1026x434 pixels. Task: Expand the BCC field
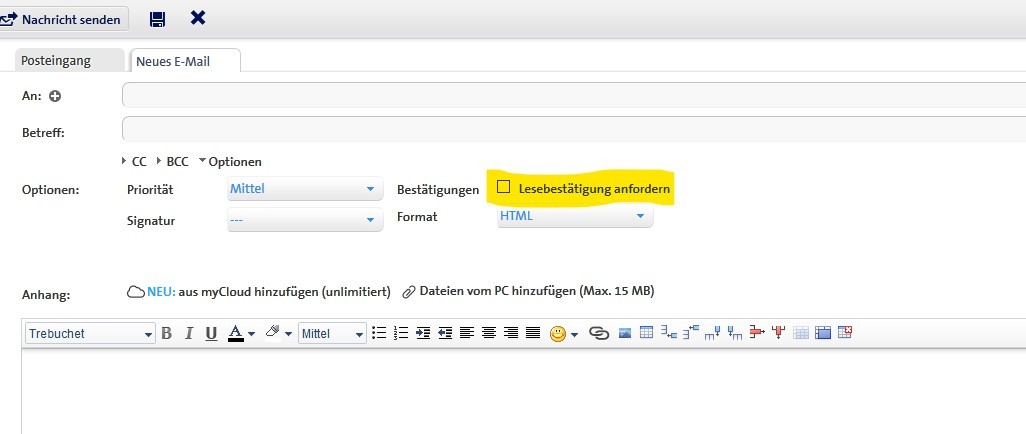tap(173, 162)
